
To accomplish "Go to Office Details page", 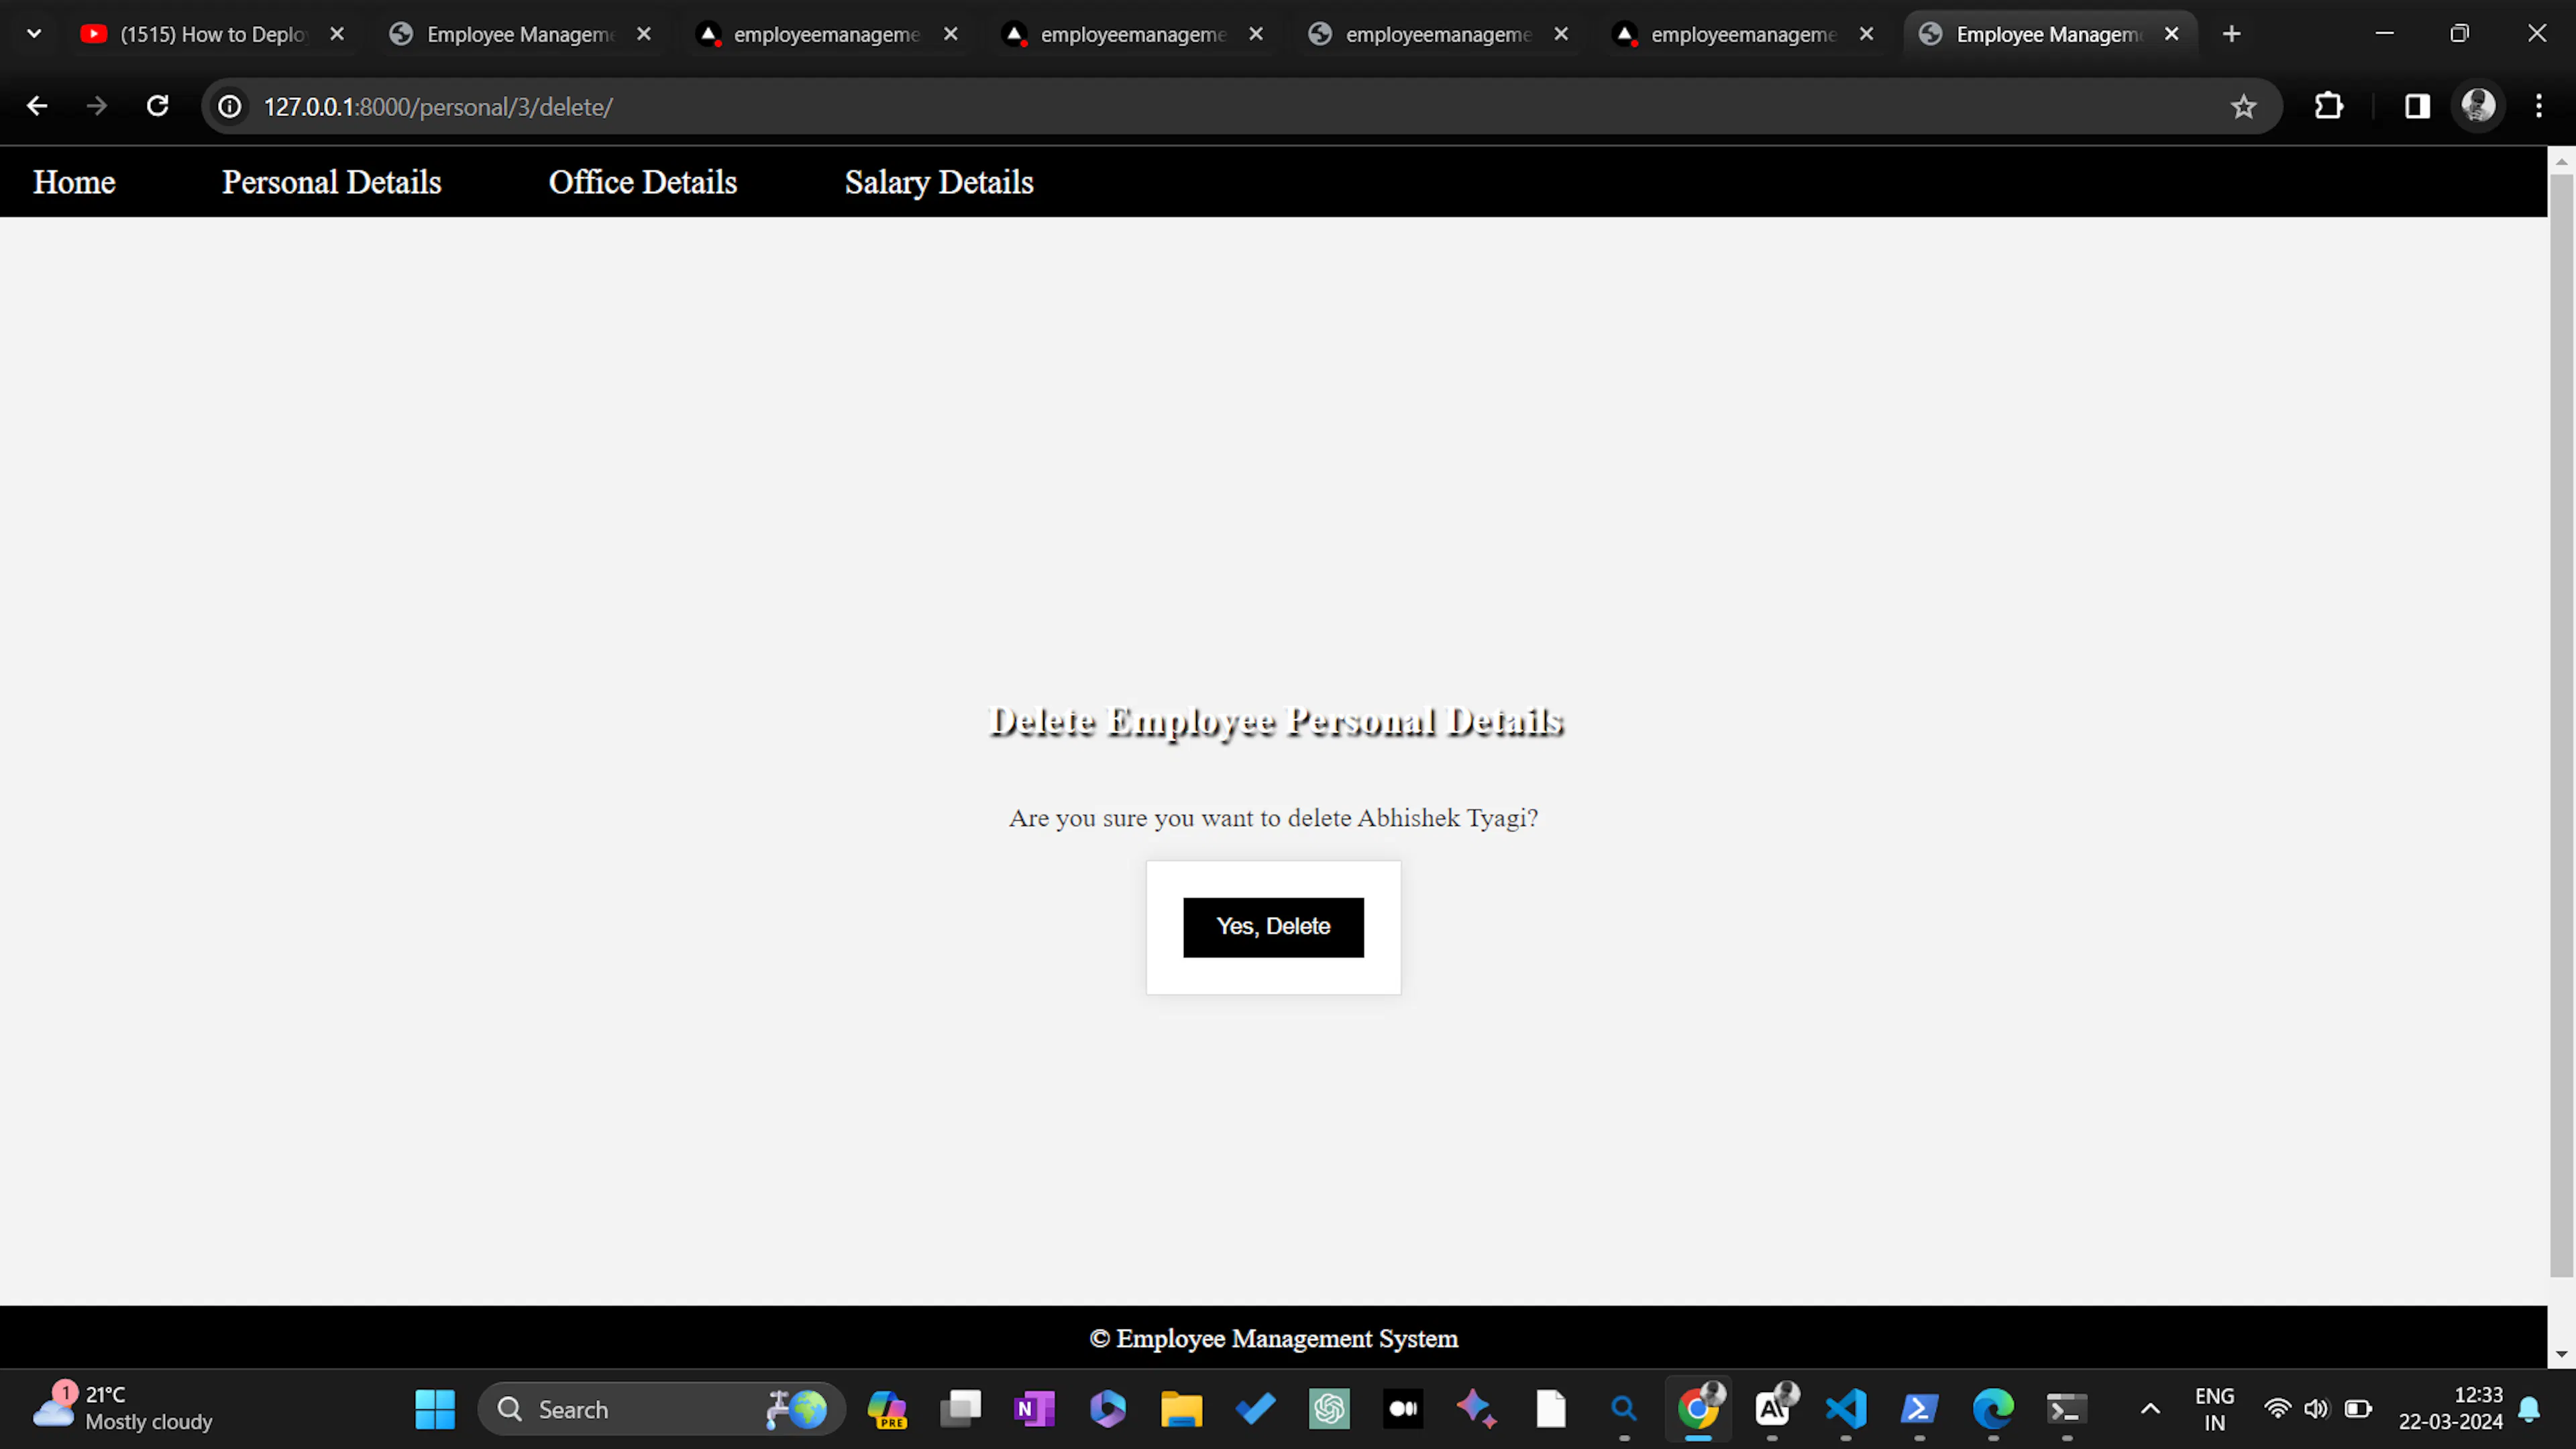I will point(642,182).
